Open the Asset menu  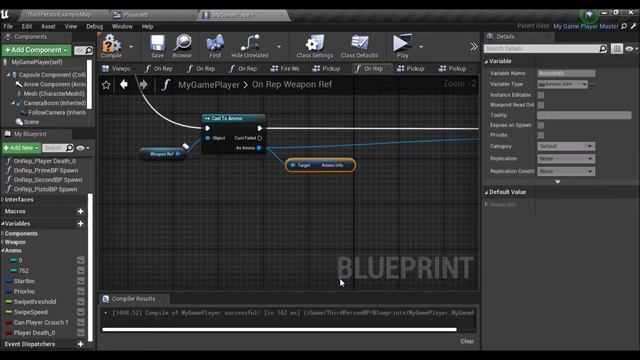(x=48, y=27)
